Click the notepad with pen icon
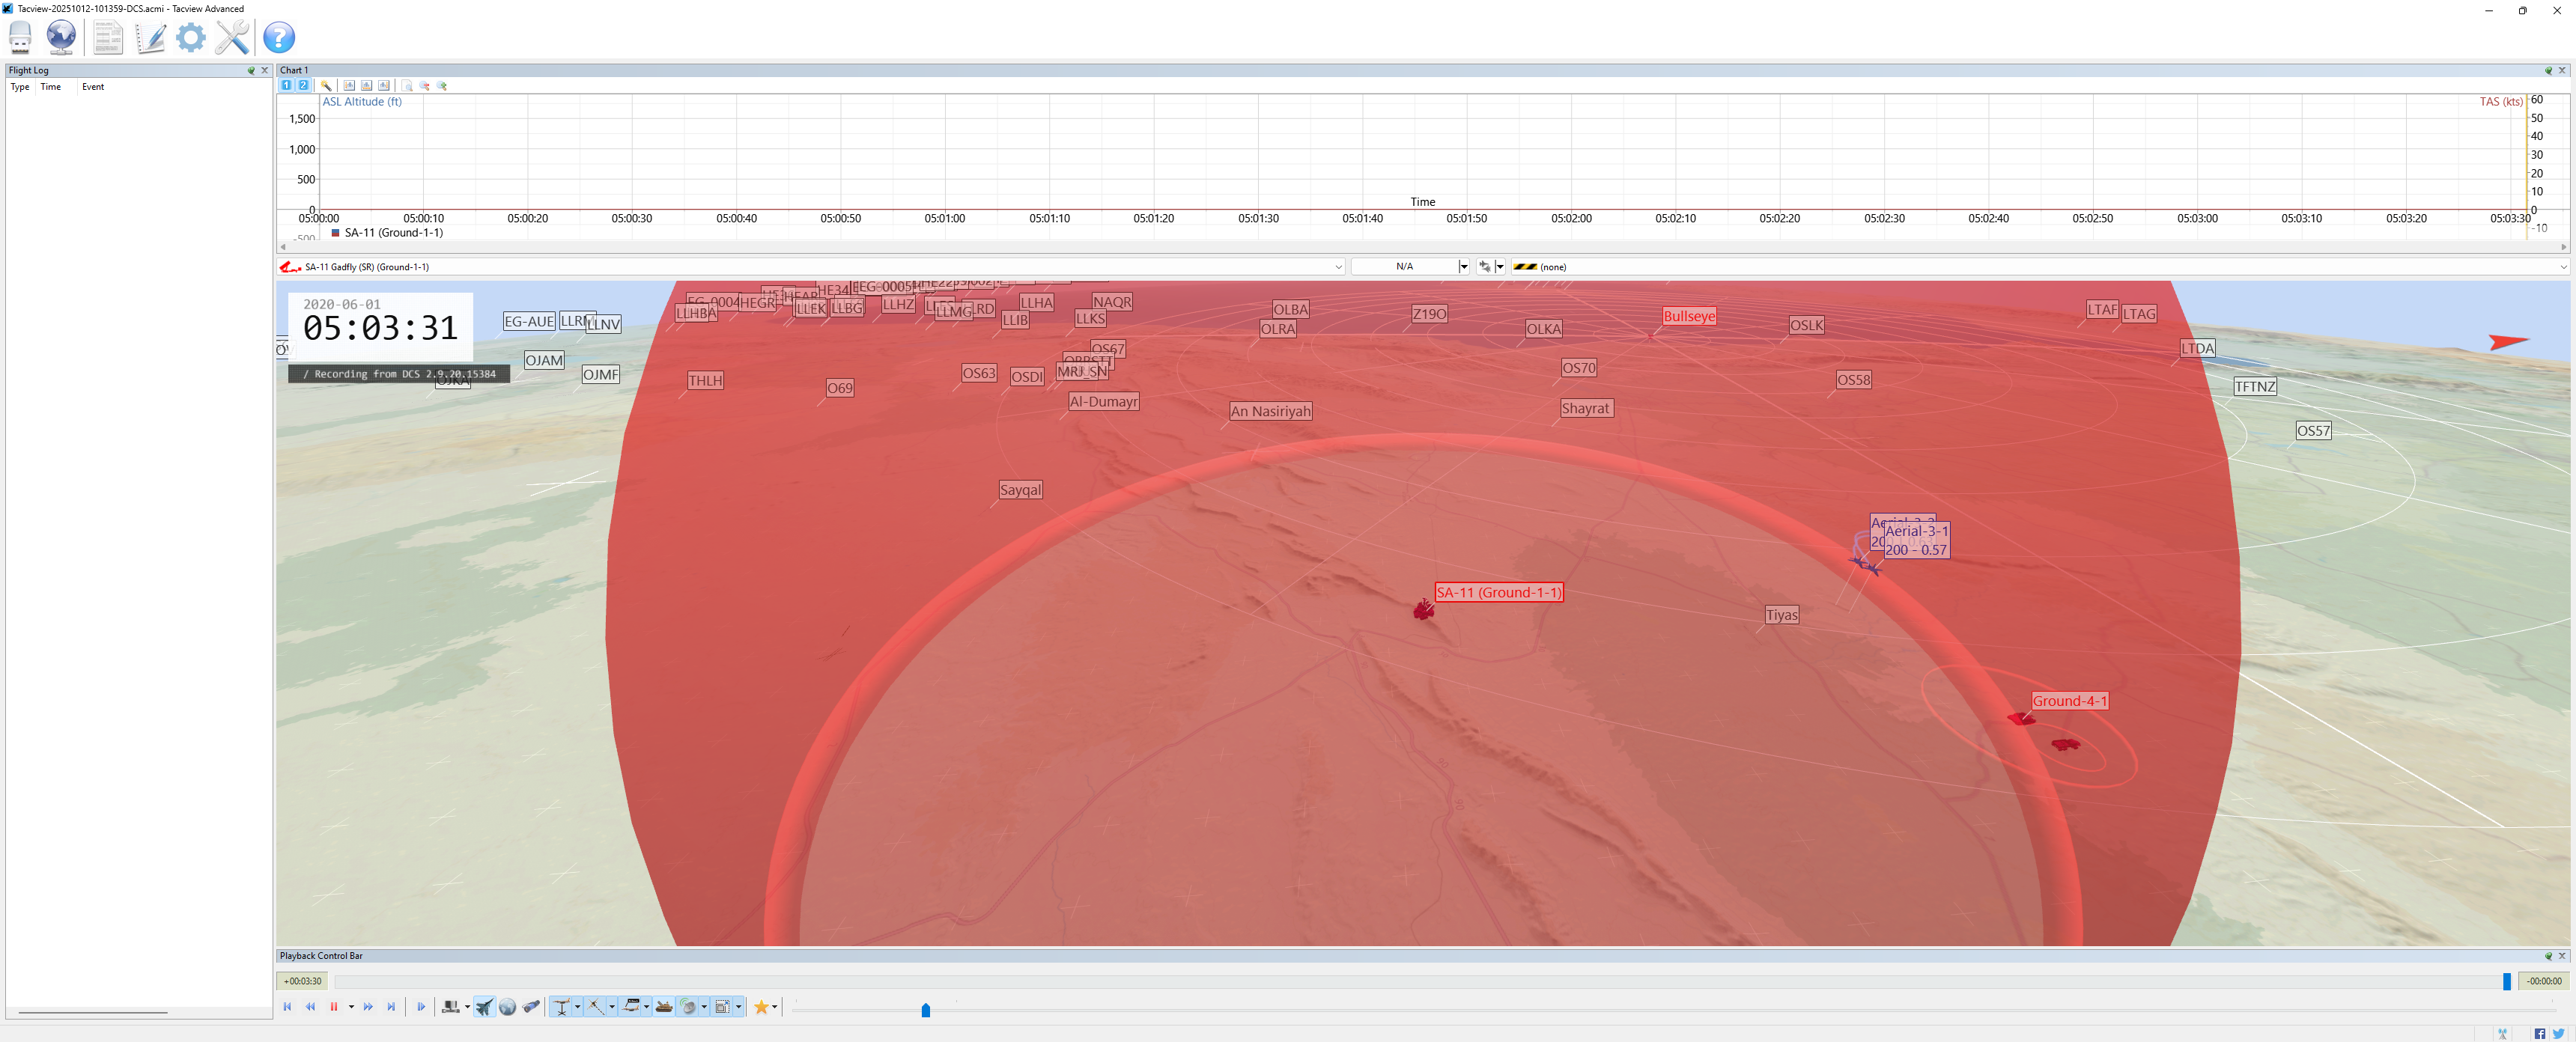2576x1042 pixels. click(150, 37)
